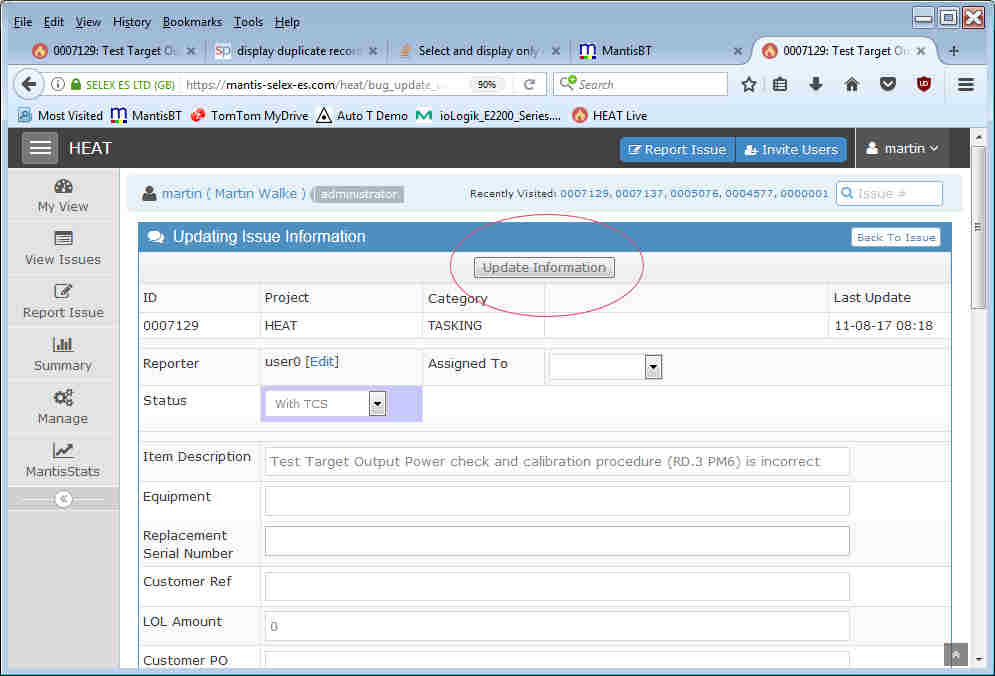This screenshot has height=676, width=995.
Task: Open the martin user menu
Action: pyautogui.click(x=903, y=148)
